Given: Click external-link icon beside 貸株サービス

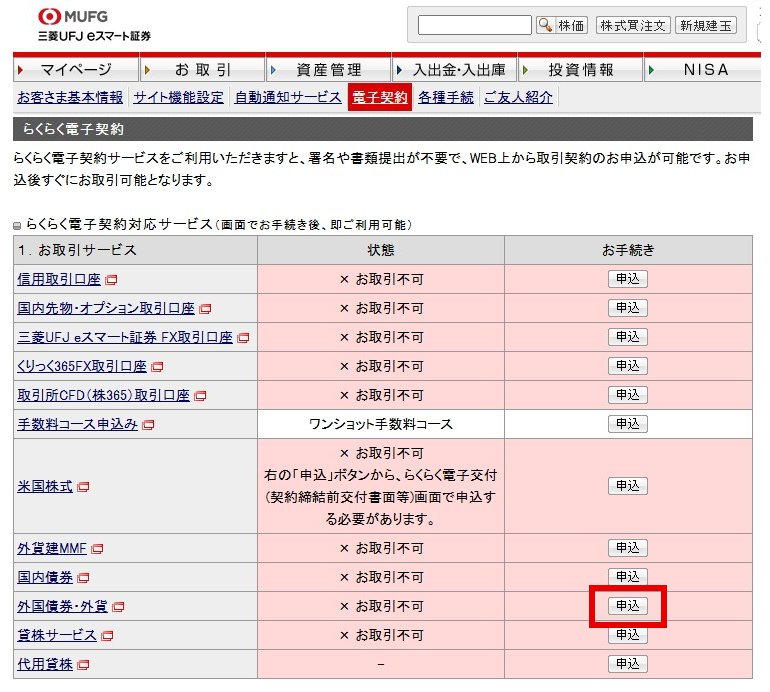Looking at the screenshot, I should click(x=107, y=636).
